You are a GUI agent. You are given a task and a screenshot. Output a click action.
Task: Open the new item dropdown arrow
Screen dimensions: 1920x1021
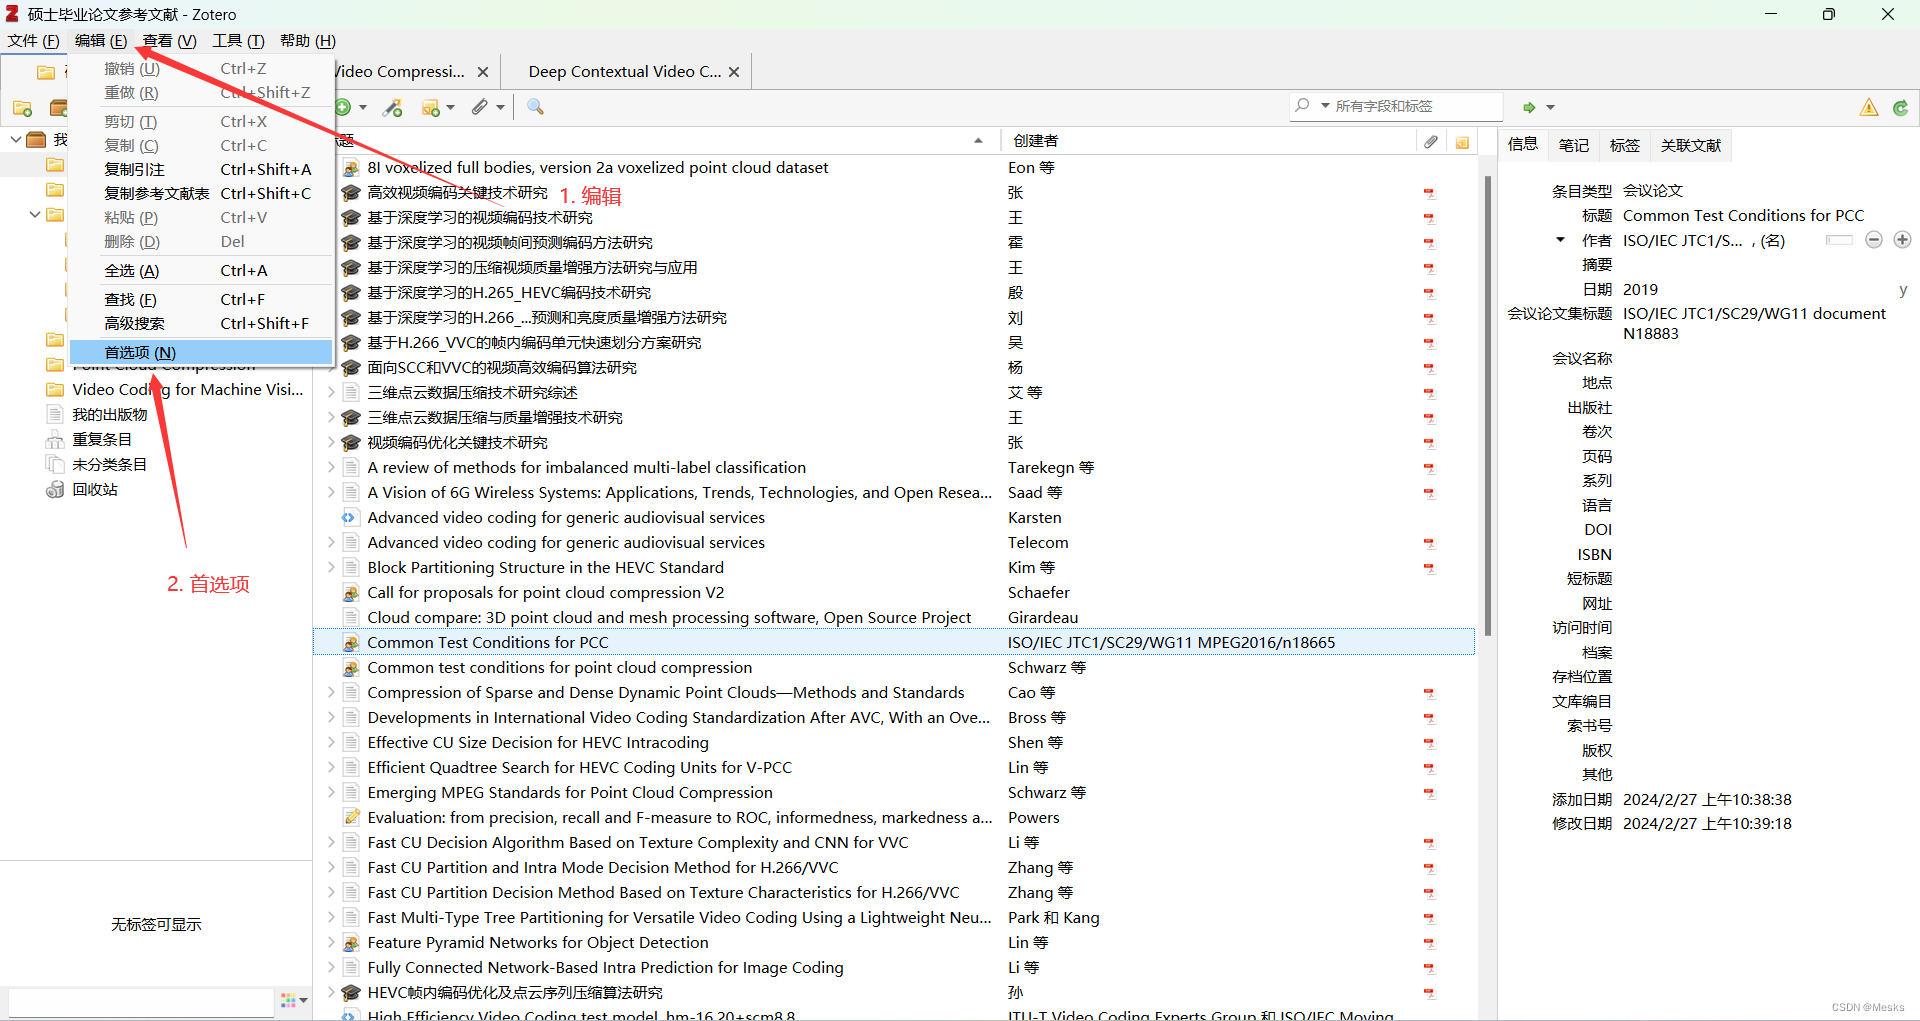click(363, 107)
